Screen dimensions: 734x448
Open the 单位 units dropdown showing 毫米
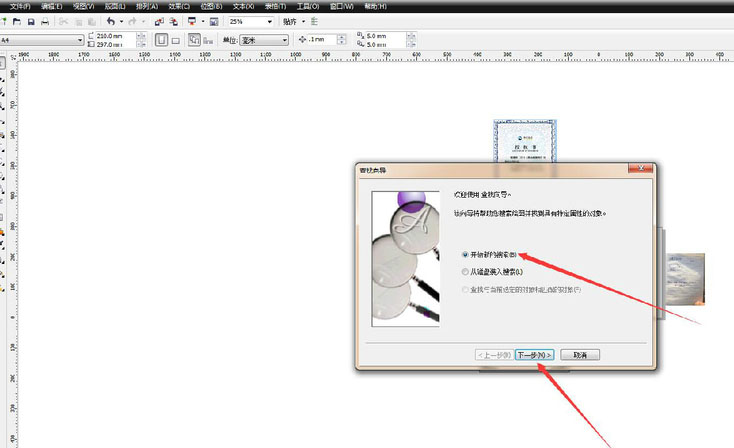pos(264,40)
